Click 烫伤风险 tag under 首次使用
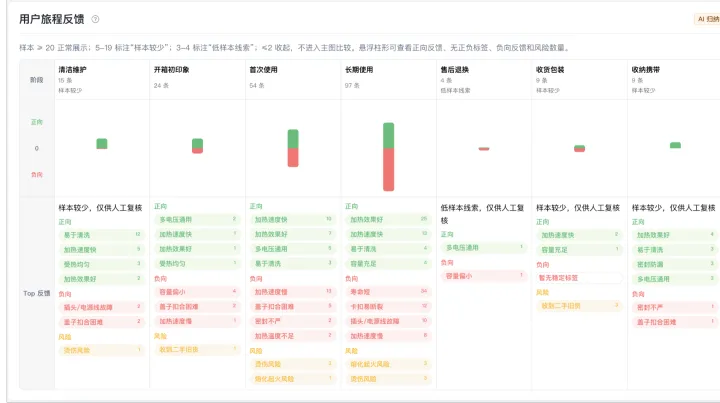720x403 pixels. (293, 364)
